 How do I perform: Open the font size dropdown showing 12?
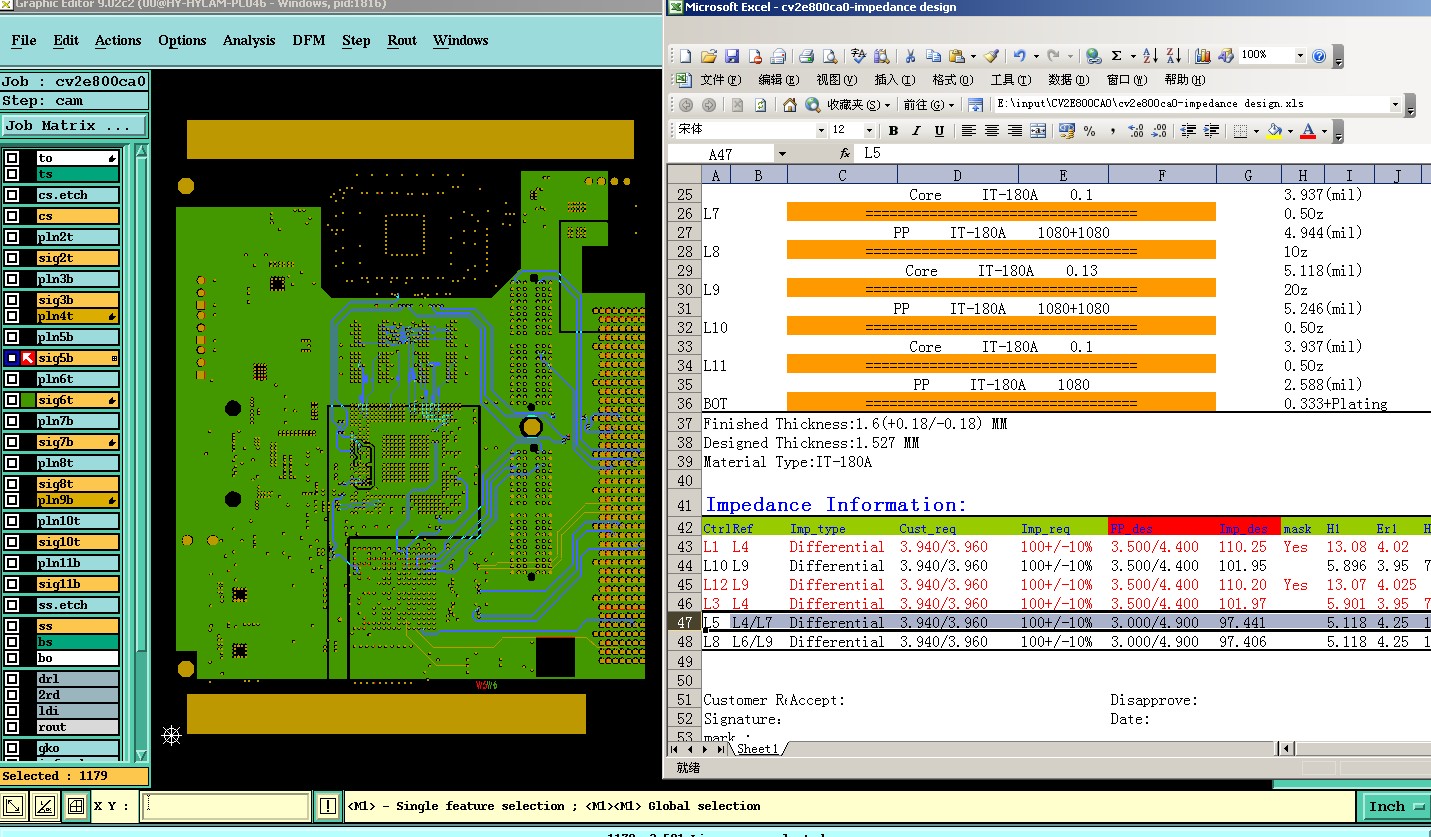(x=868, y=131)
